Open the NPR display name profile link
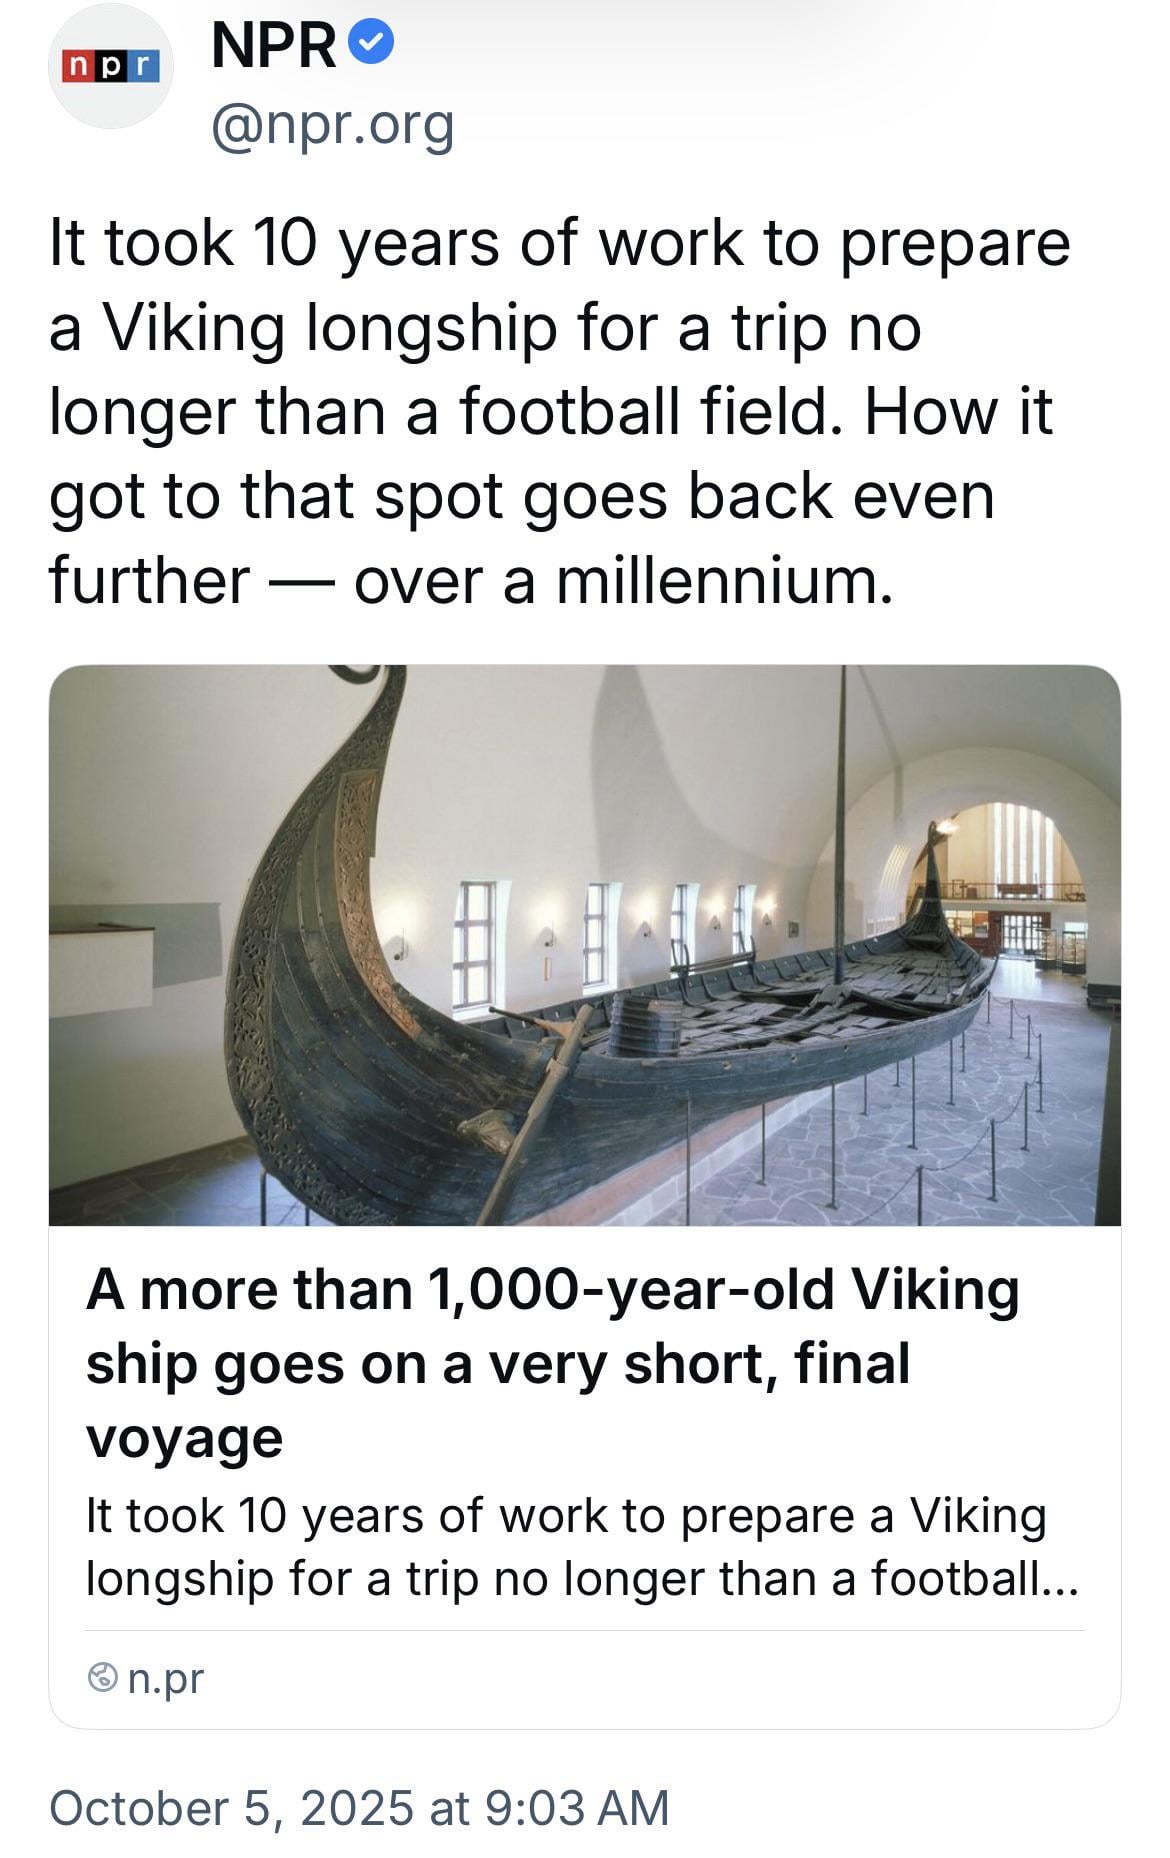The height and width of the screenshot is (1858, 1170). click(275, 45)
